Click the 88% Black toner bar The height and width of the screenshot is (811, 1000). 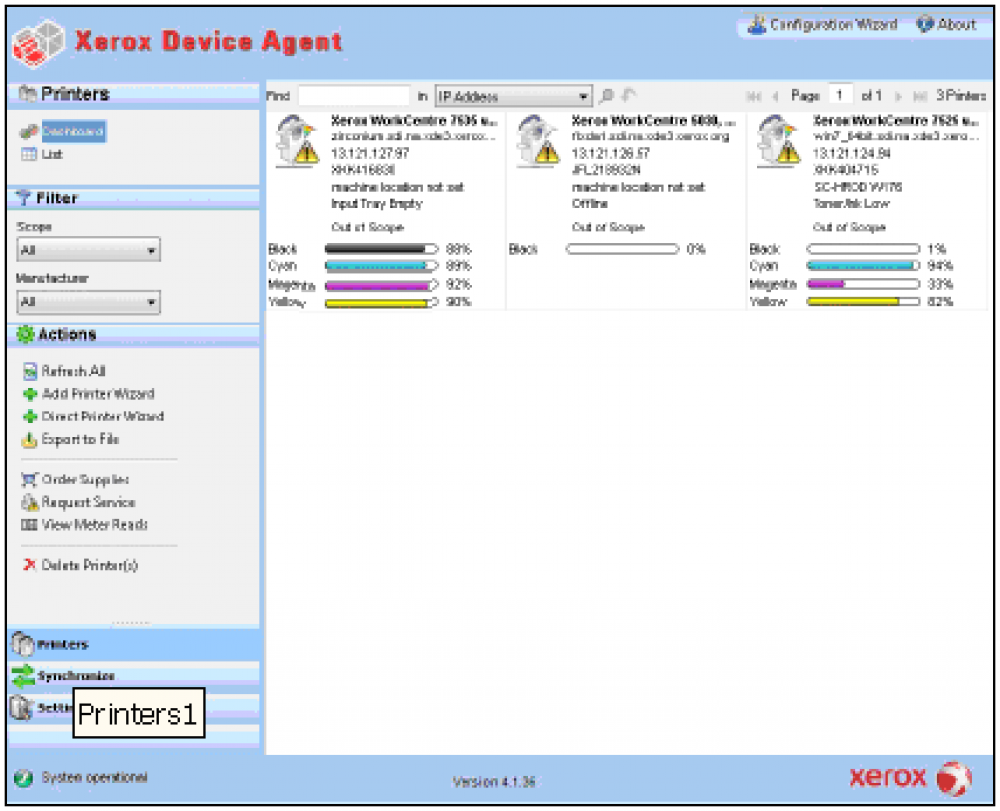pyautogui.click(x=381, y=249)
